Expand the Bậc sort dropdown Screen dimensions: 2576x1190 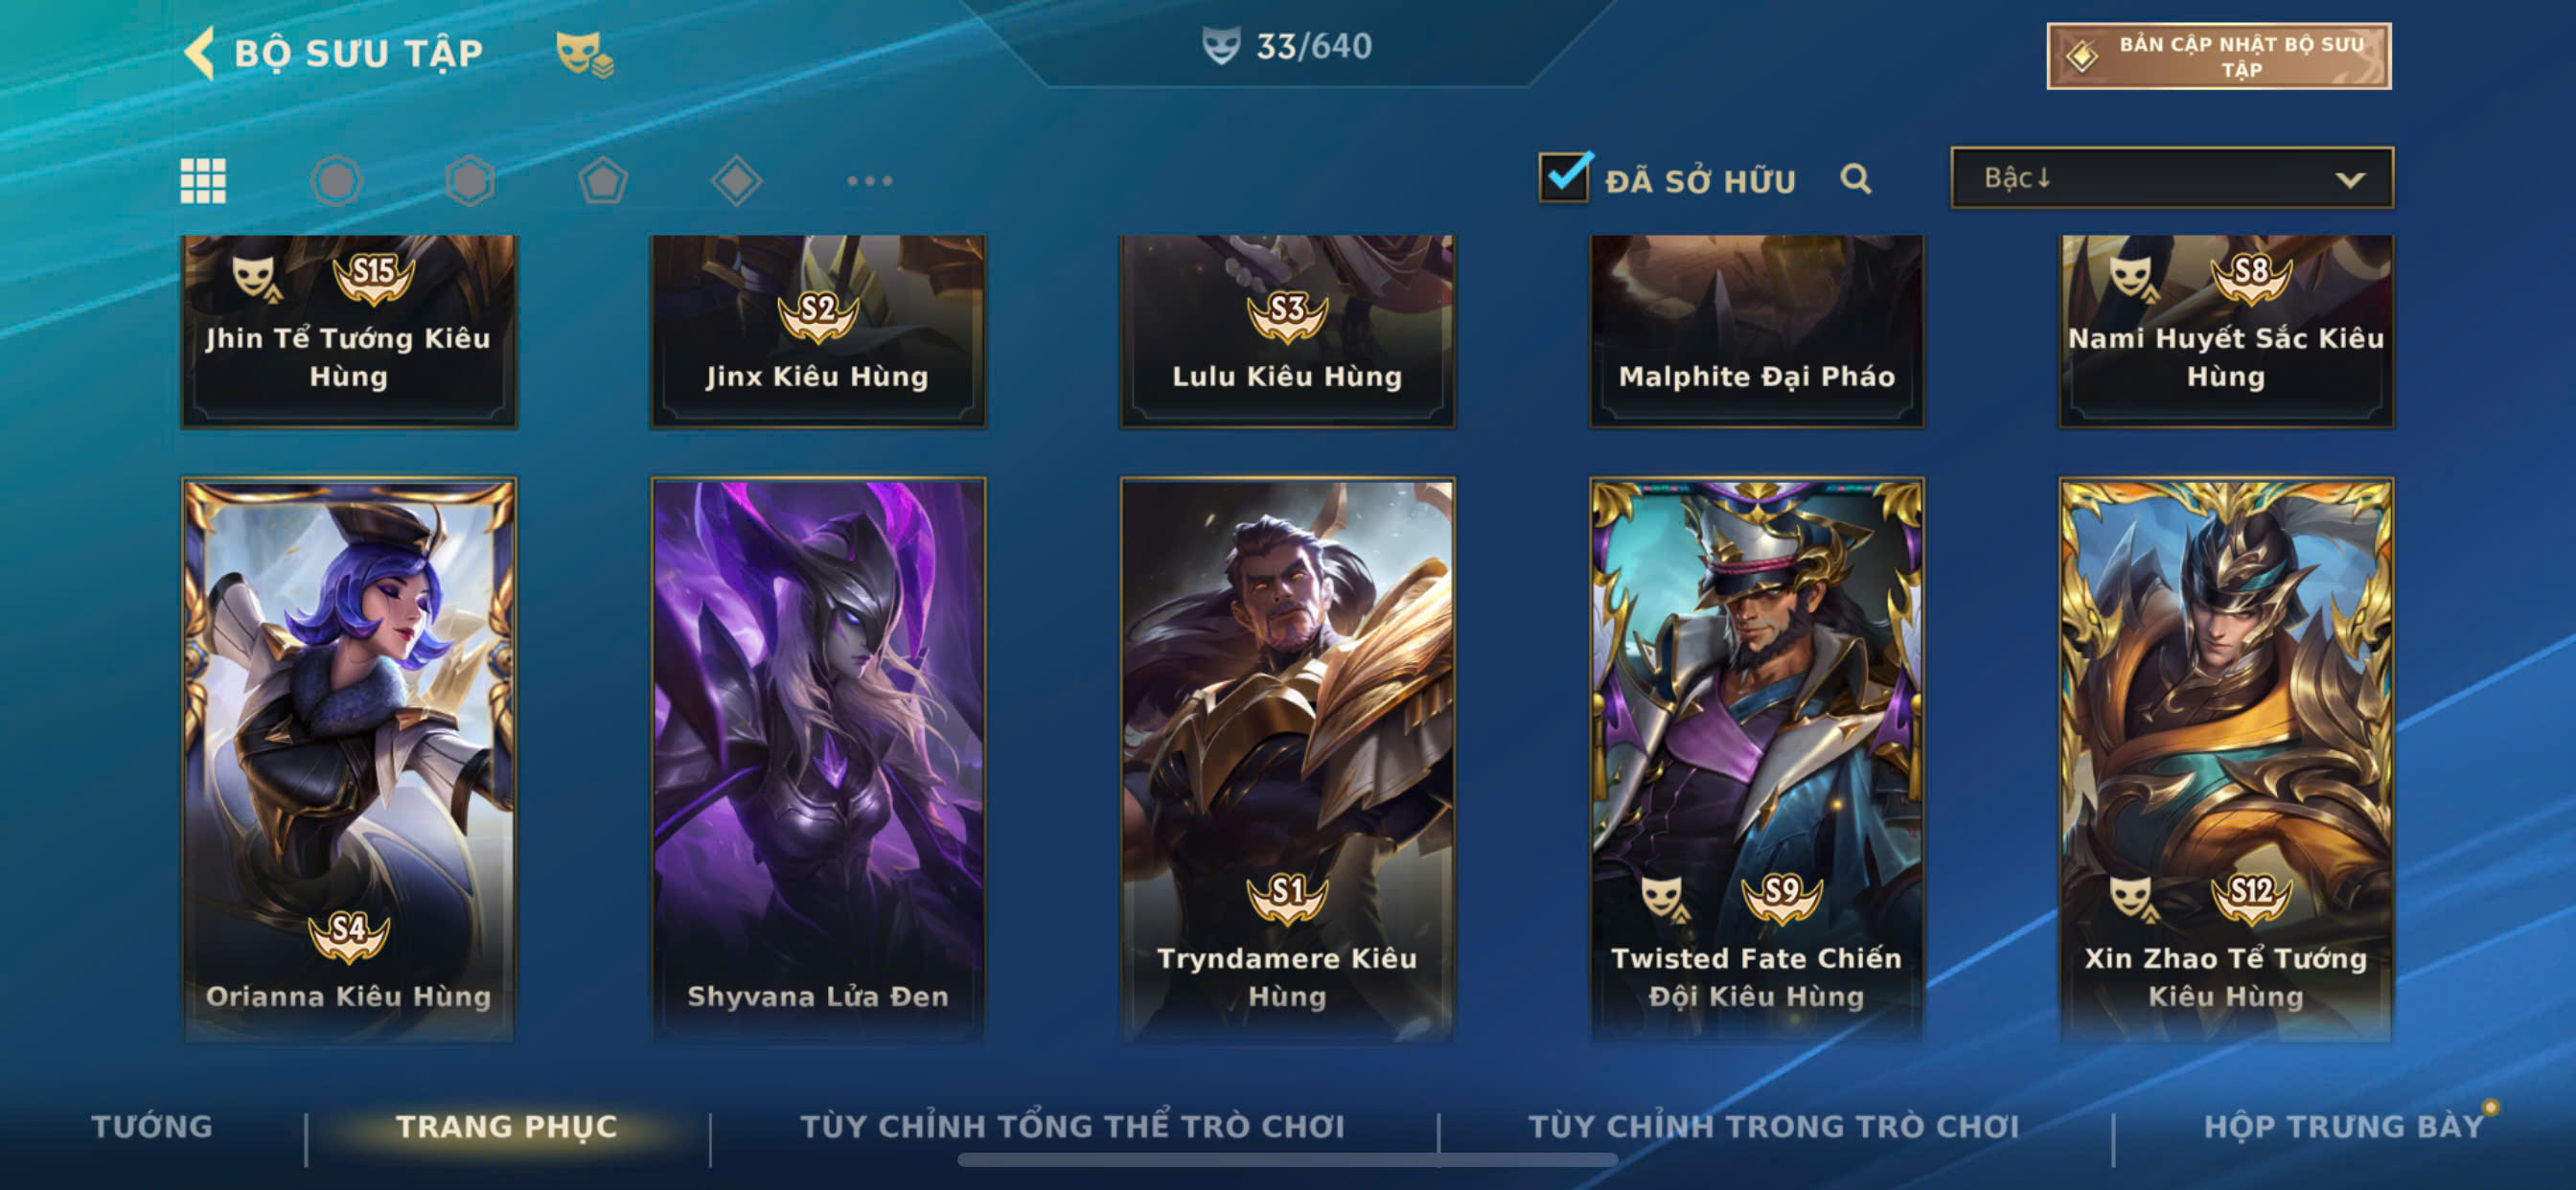click(x=2172, y=178)
